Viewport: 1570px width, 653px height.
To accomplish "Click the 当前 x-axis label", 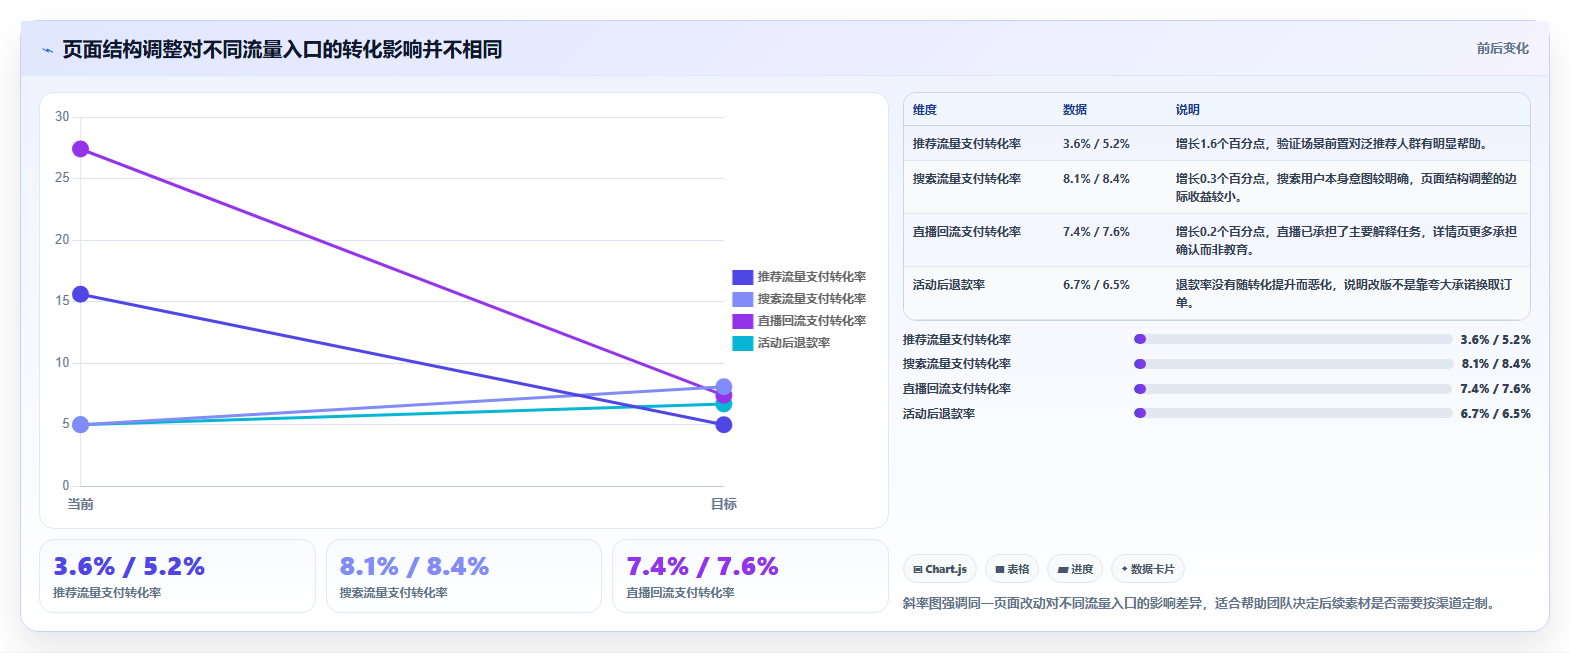I will (x=81, y=504).
